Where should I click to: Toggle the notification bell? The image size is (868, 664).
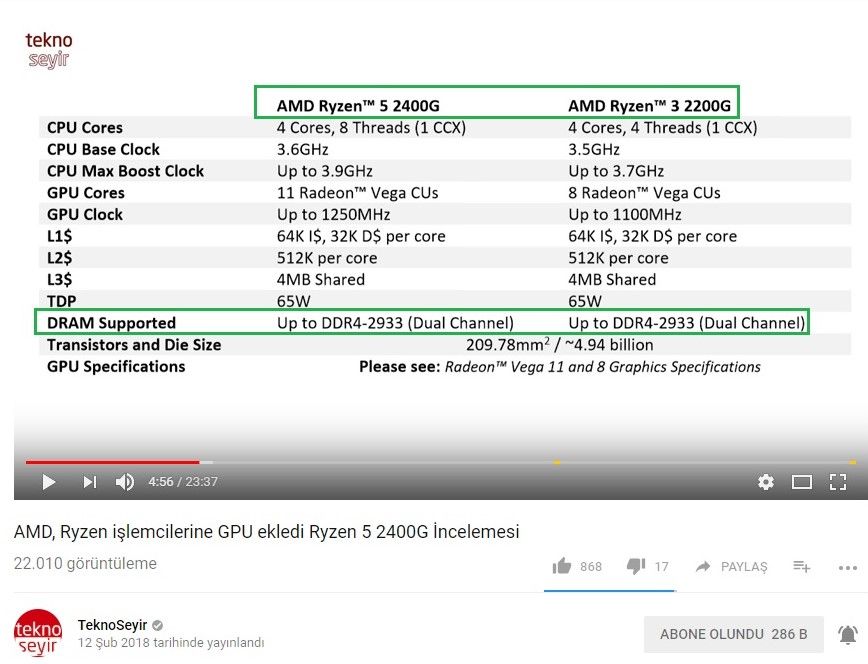pos(848,634)
